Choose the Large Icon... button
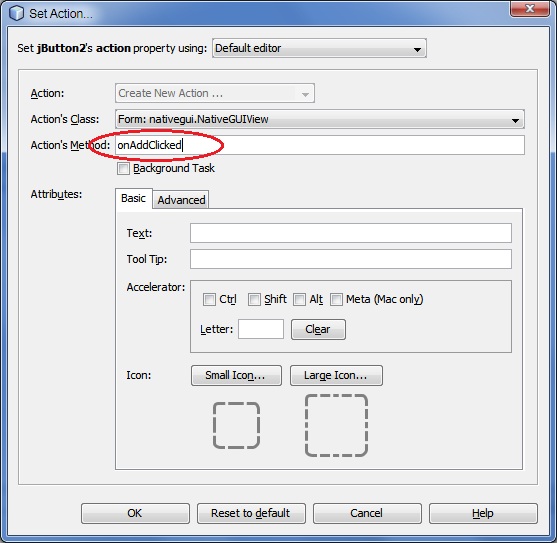Viewport: 557px width, 543px height. pos(336,375)
